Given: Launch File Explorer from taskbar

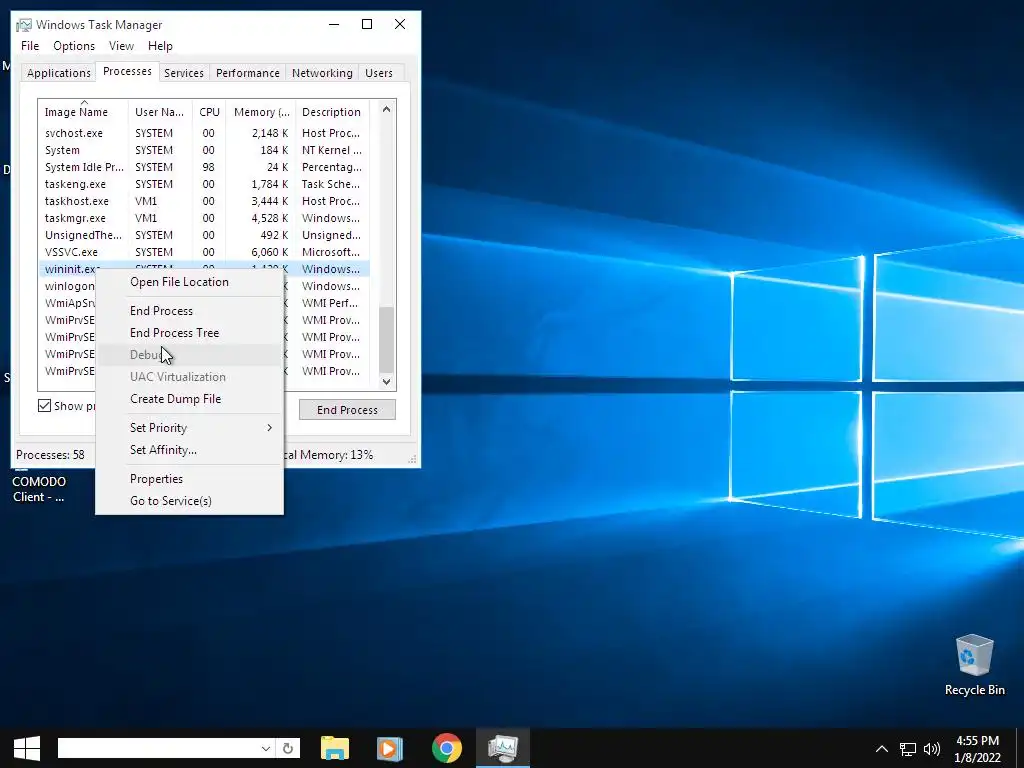Looking at the screenshot, I should tap(335, 748).
